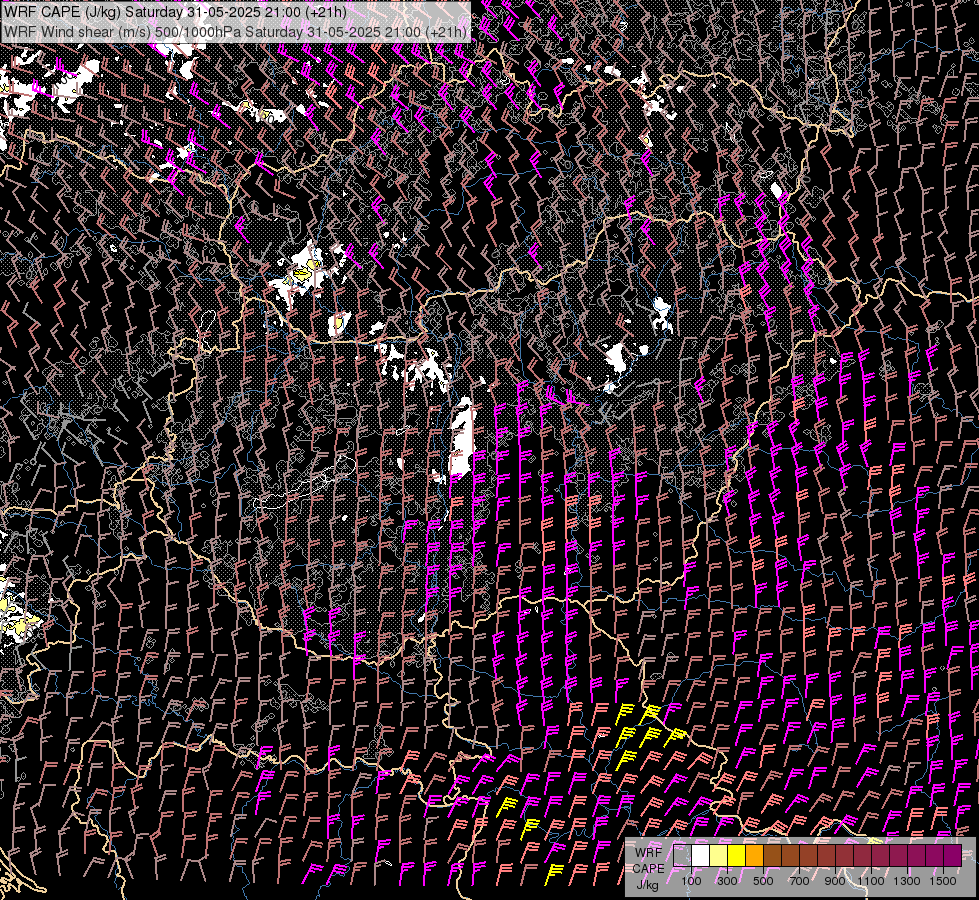The image size is (979, 900).
Task: Click the WRF Wind shear title line
Action: pyautogui.click(x=235, y=32)
